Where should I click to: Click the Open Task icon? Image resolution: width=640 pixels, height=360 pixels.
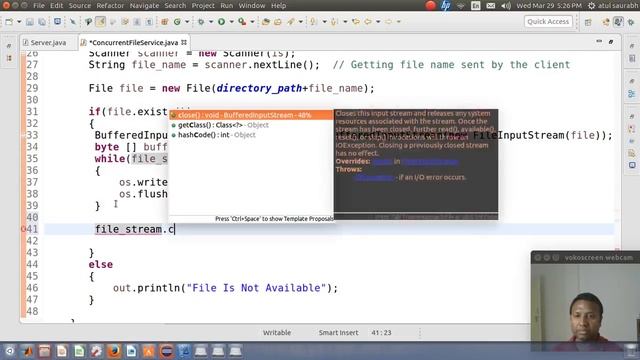click(278, 22)
